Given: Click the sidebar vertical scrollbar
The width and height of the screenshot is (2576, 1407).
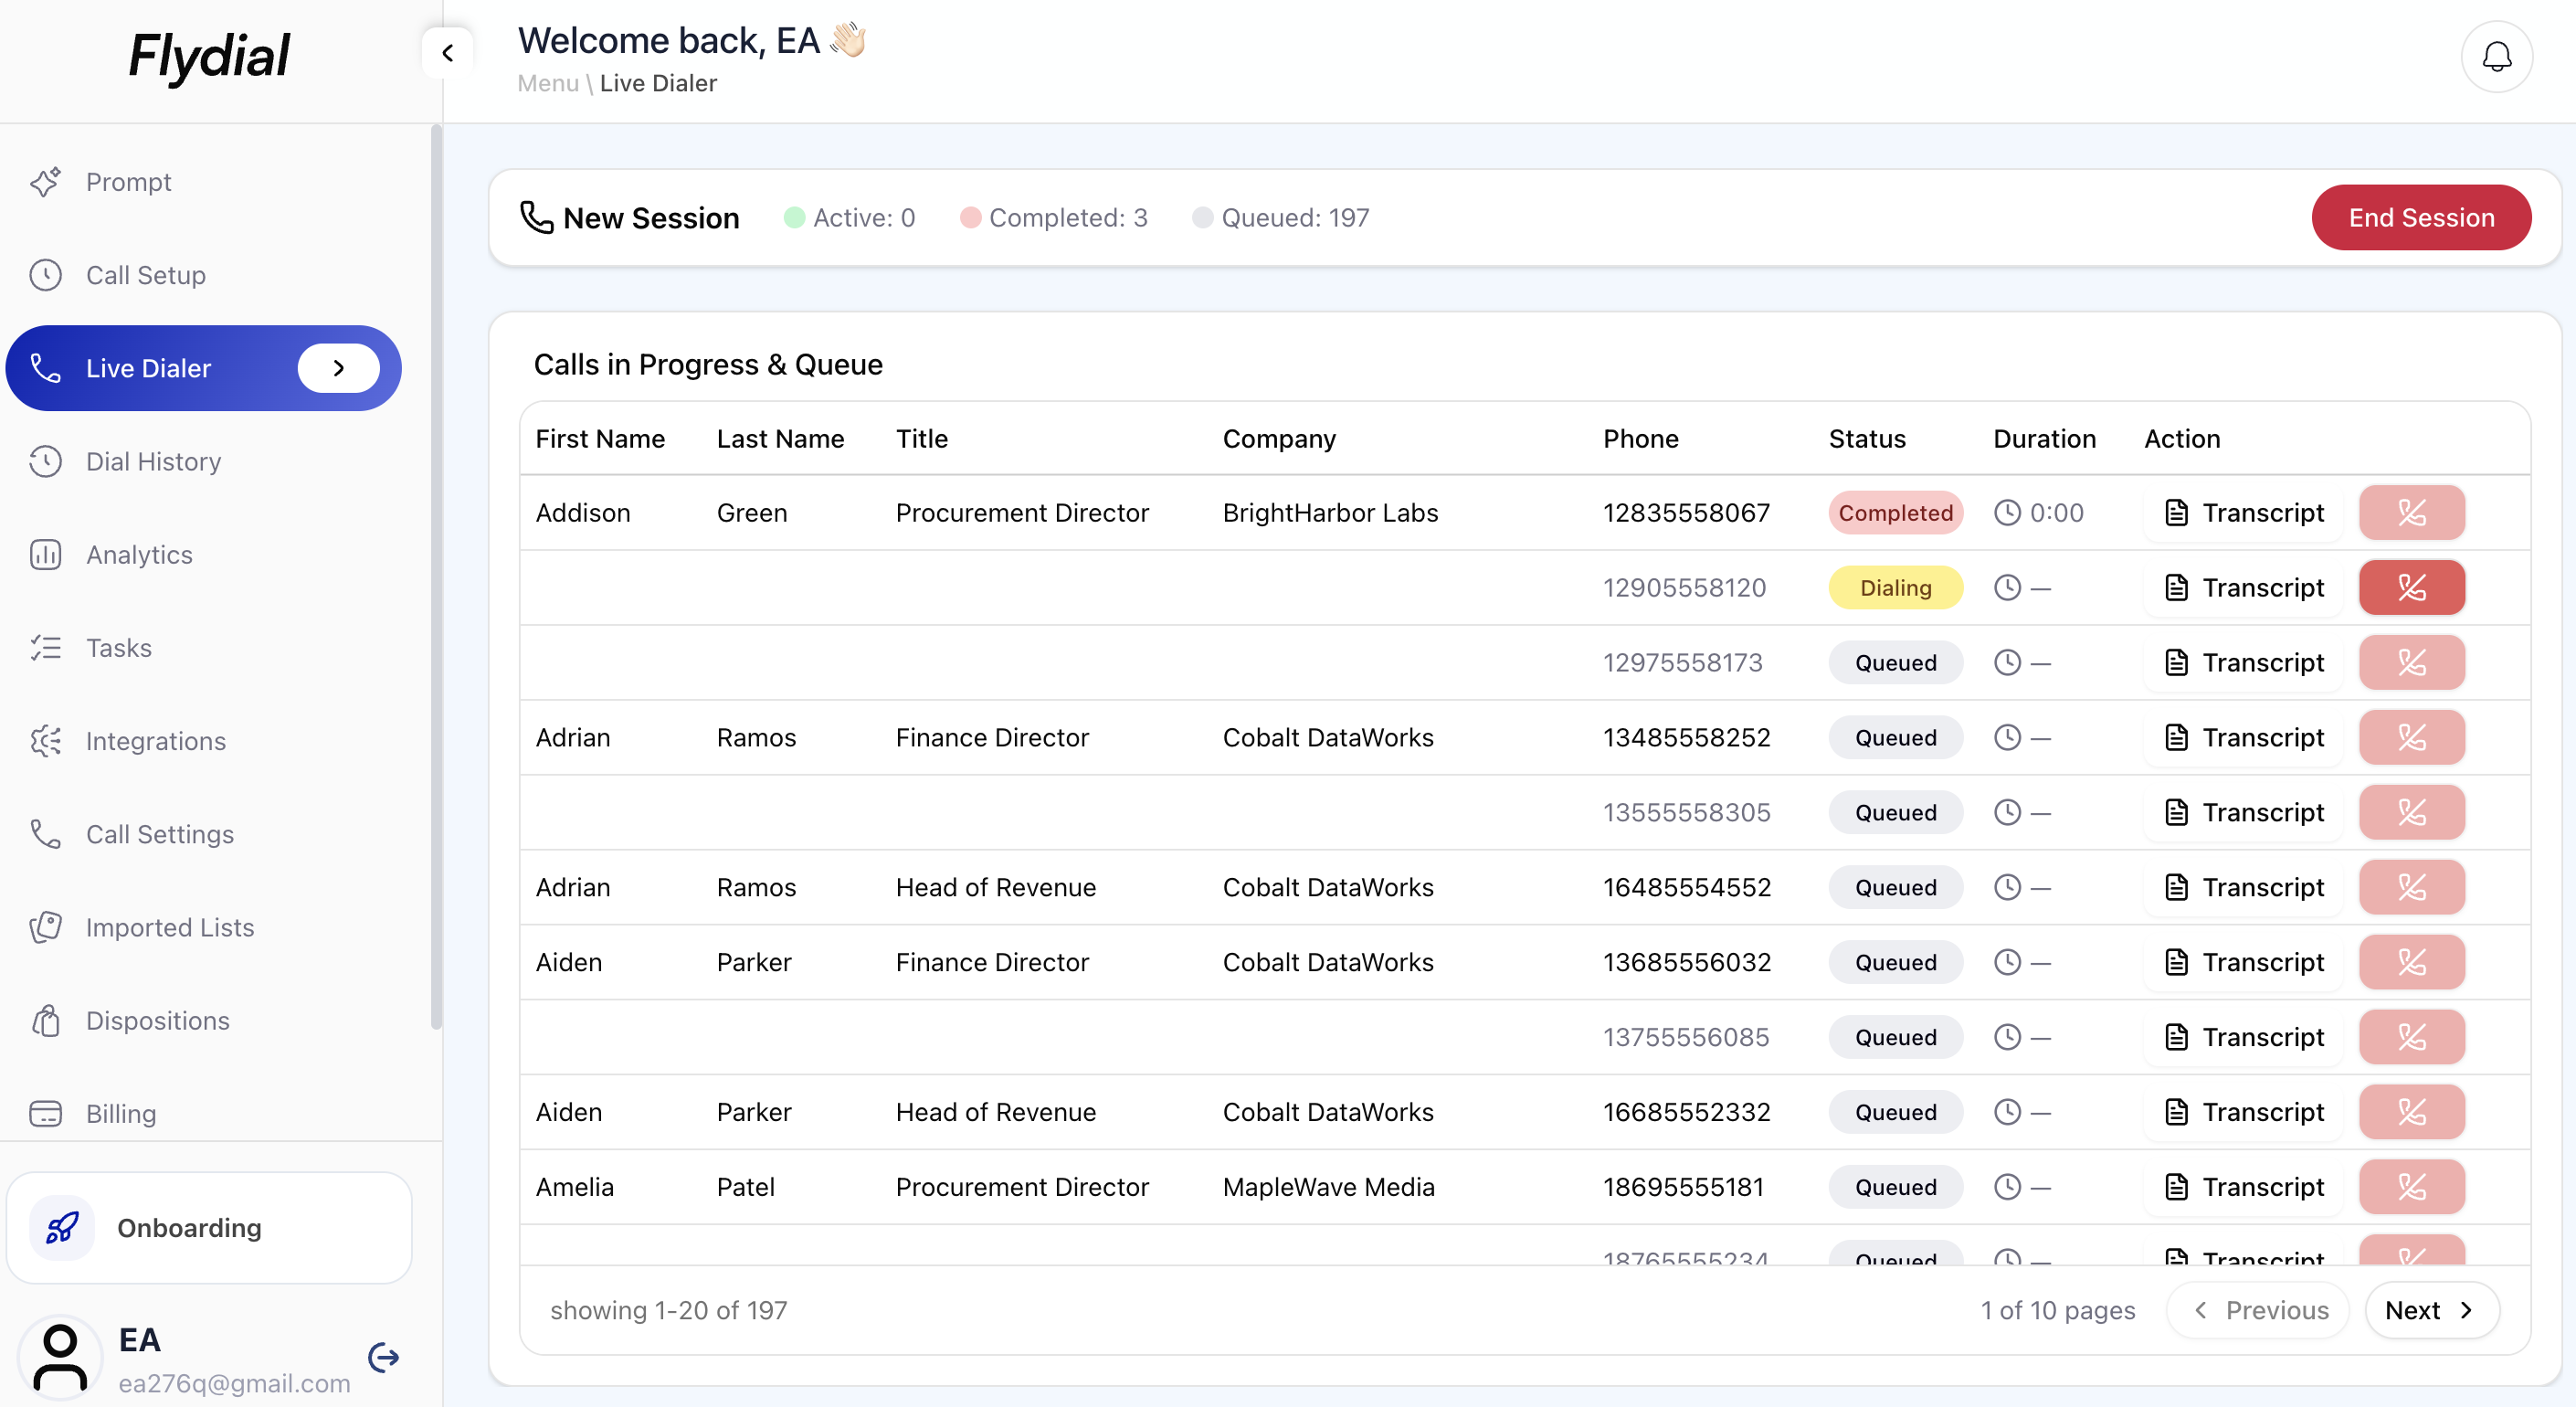Looking at the screenshot, I should click(436, 576).
